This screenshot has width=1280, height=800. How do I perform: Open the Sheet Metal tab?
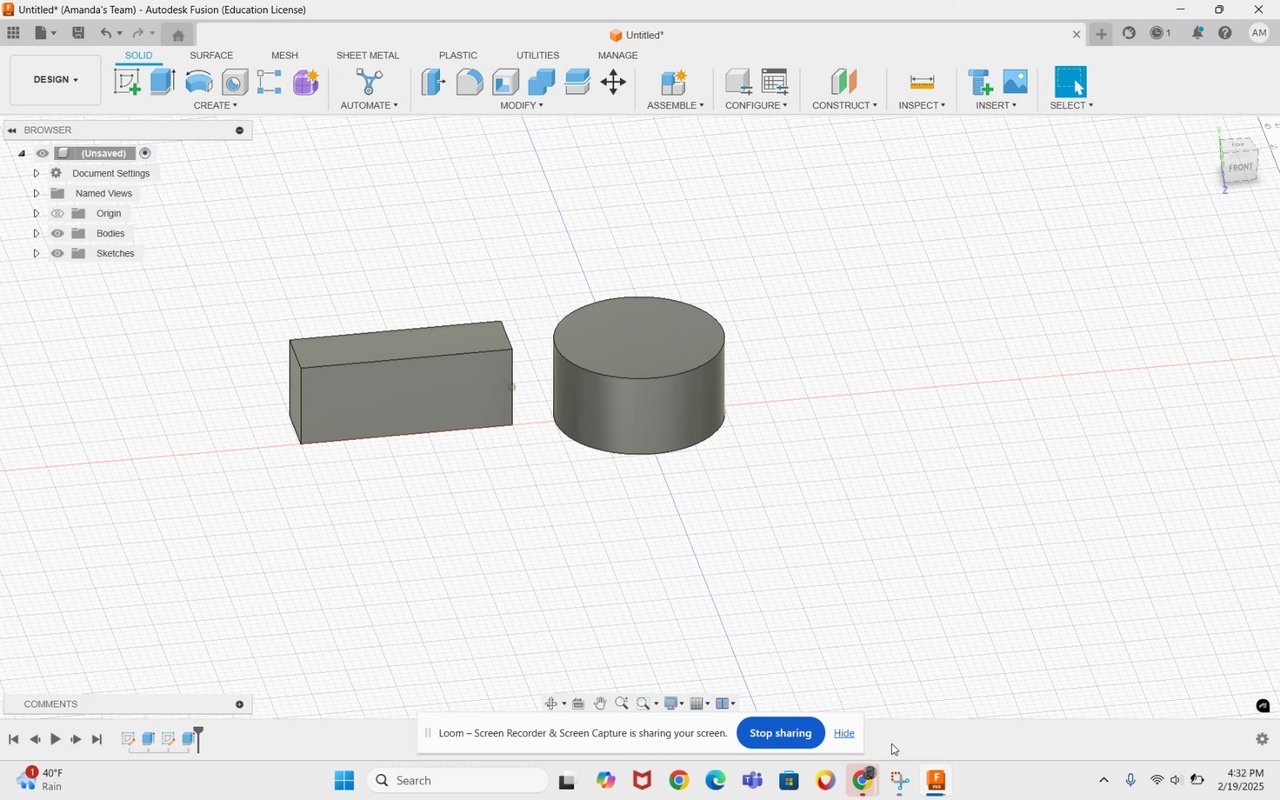coord(367,56)
